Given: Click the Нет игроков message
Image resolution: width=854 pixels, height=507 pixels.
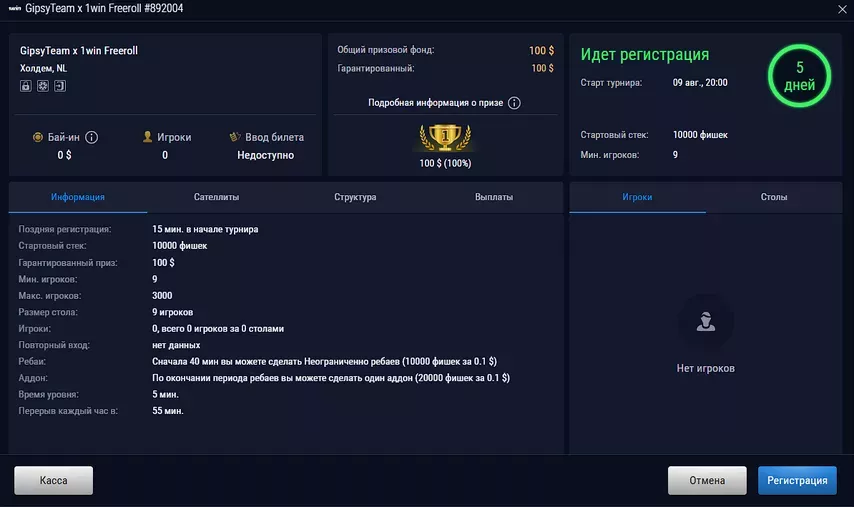Looking at the screenshot, I should 705,369.
